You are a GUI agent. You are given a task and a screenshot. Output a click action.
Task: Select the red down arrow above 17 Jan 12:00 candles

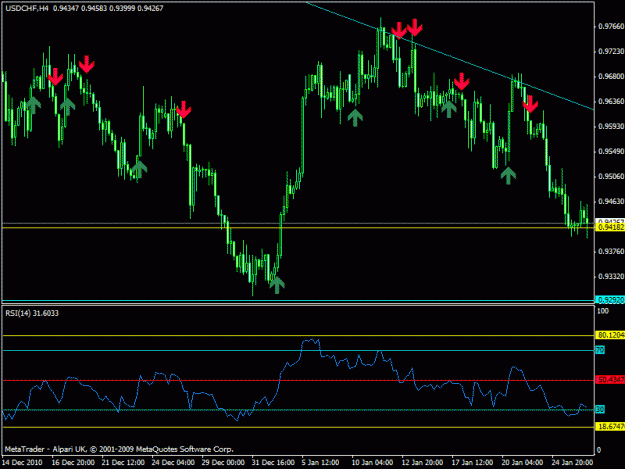462,81
